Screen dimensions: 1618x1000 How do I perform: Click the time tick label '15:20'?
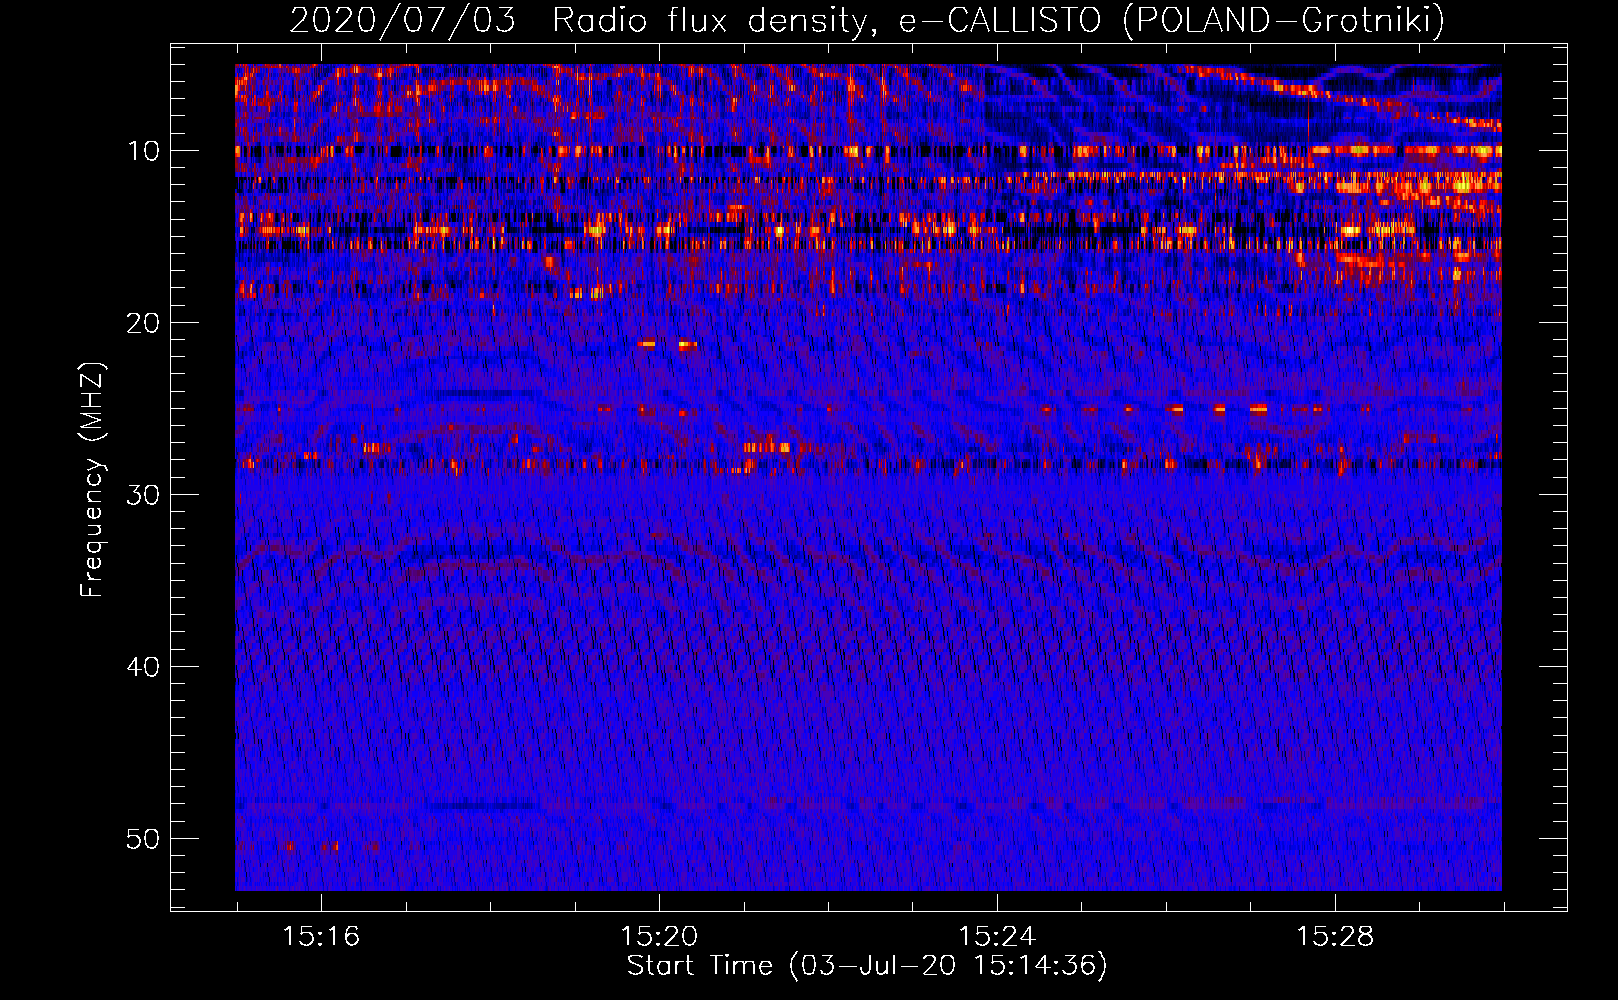click(659, 937)
